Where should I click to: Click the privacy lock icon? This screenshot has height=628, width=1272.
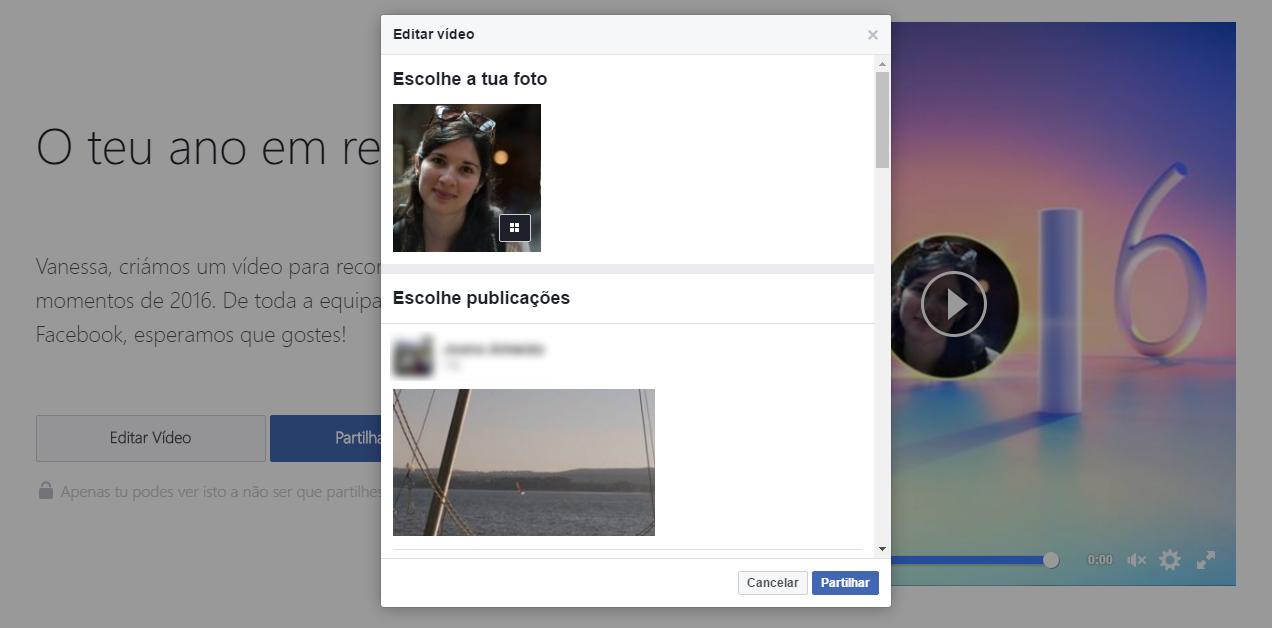45,490
